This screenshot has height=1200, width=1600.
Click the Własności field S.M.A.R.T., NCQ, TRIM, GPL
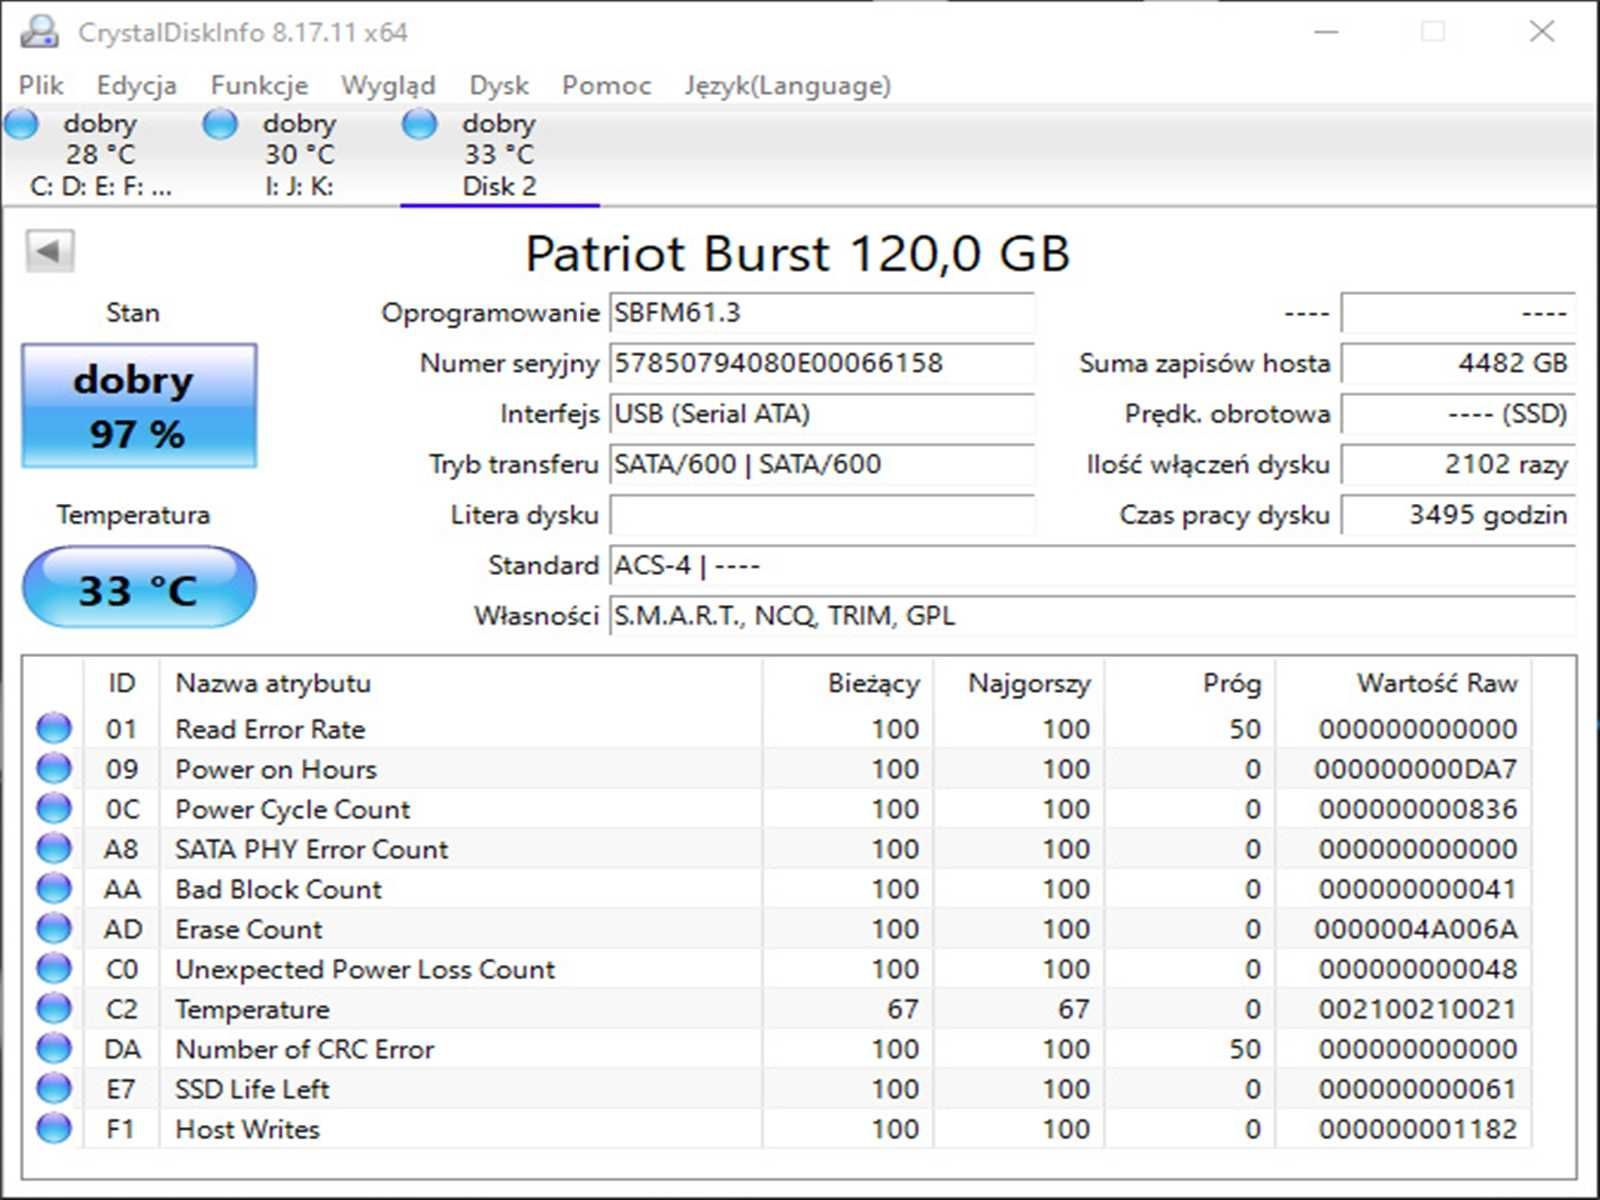point(1093,616)
